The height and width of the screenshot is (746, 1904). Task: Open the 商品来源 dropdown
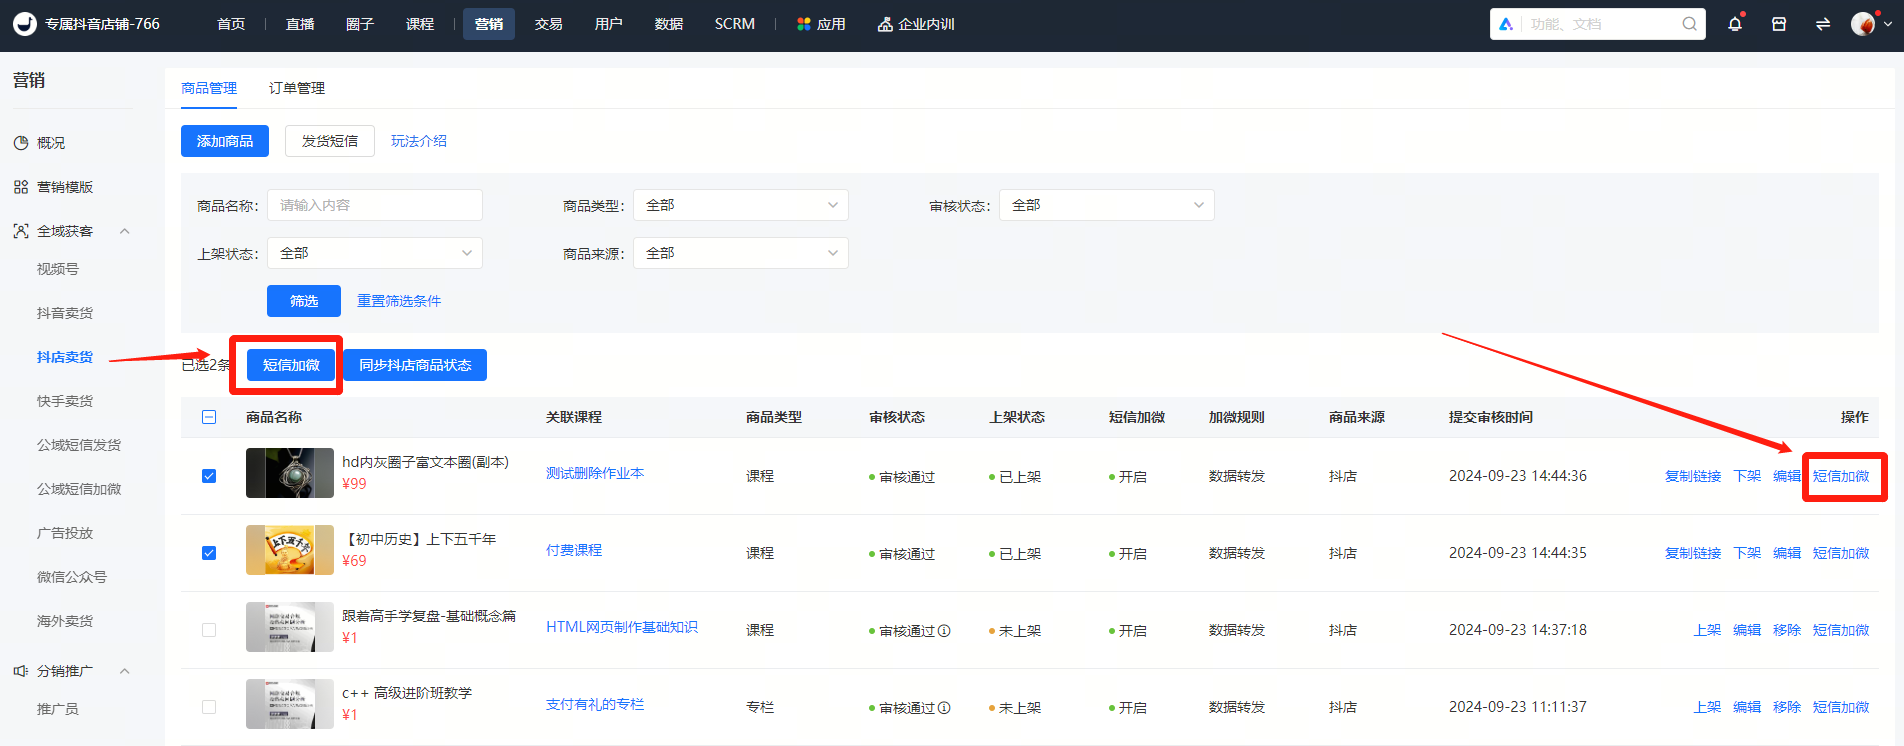coord(741,253)
